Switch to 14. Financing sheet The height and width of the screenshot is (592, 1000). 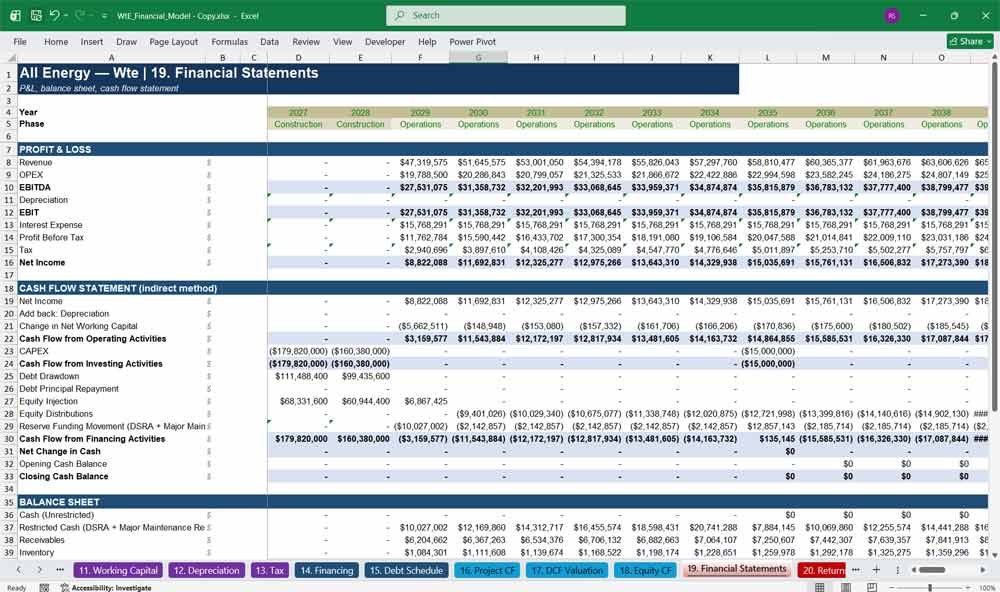327,570
